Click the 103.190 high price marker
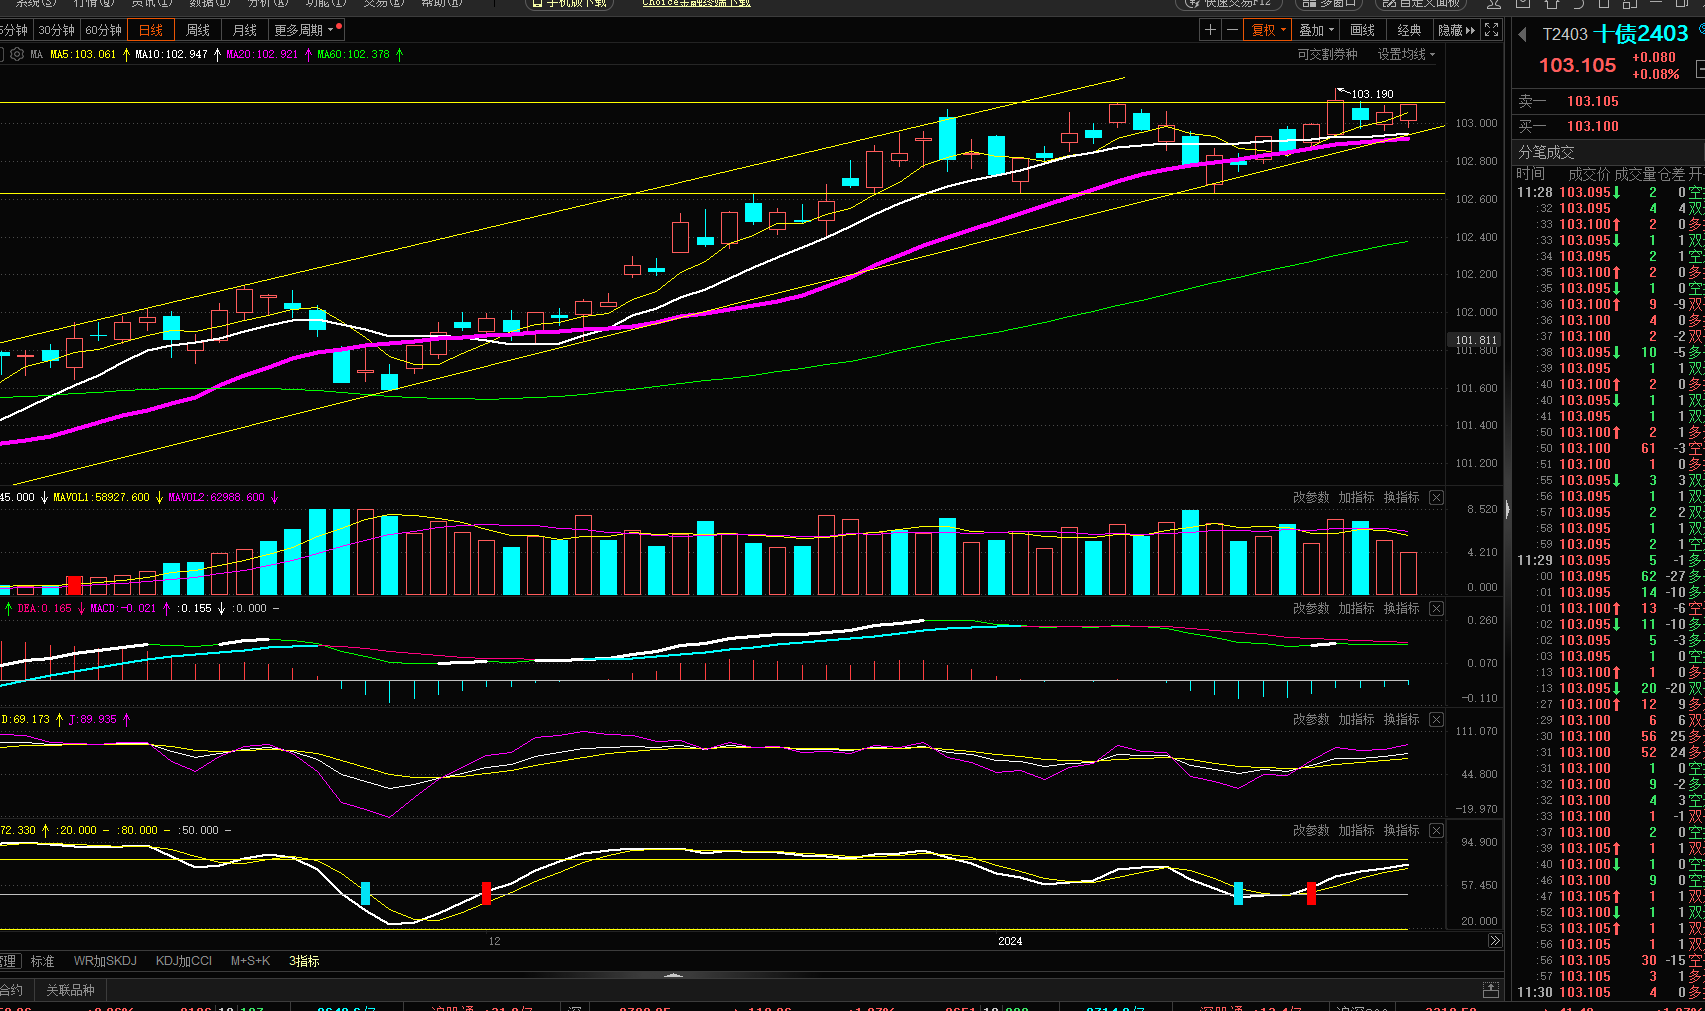Screen dimensions: 1705x1011 click(1372, 94)
